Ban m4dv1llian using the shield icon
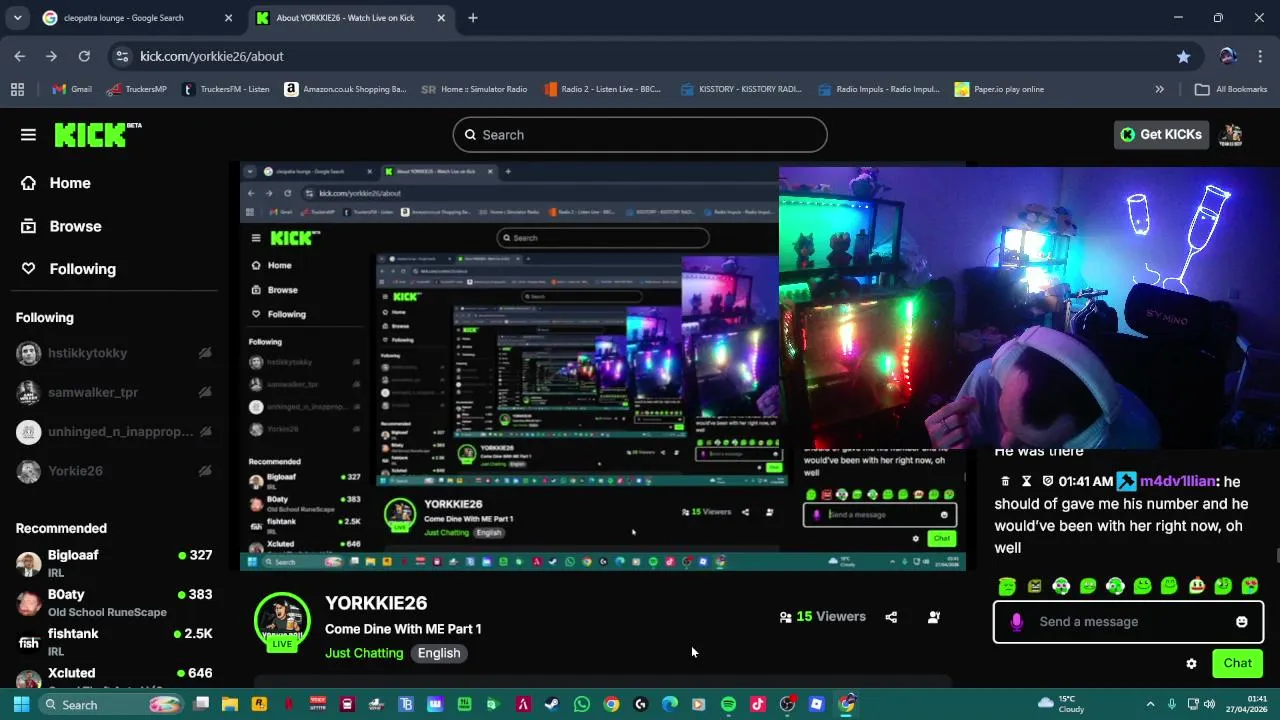Viewport: 1280px width, 720px height. pyautogui.click(x=1048, y=481)
